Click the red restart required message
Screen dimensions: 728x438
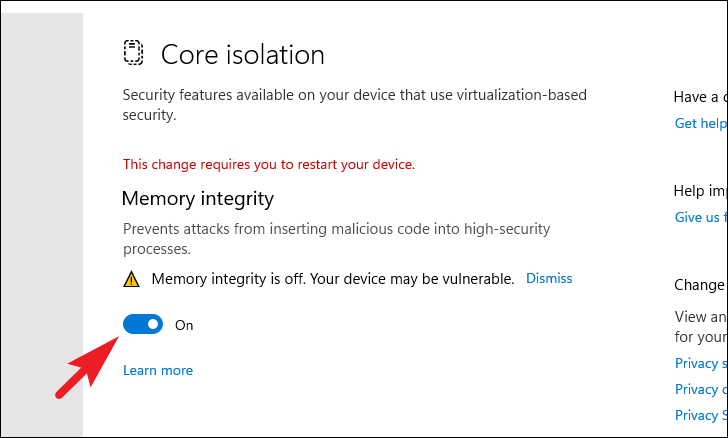(268, 164)
